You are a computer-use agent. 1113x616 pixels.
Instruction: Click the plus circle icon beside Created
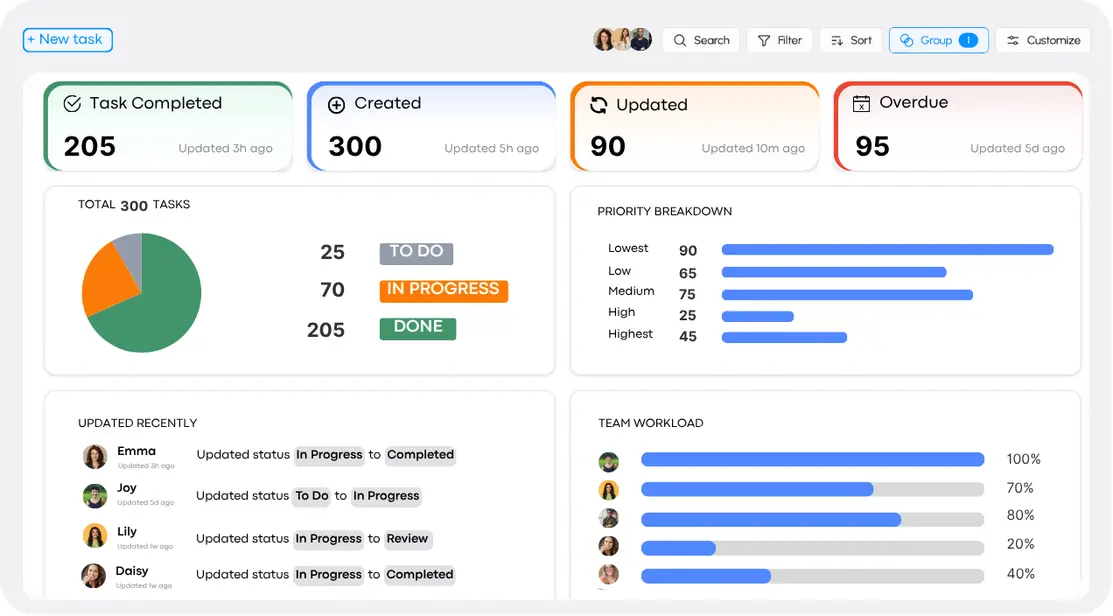pyautogui.click(x=336, y=104)
